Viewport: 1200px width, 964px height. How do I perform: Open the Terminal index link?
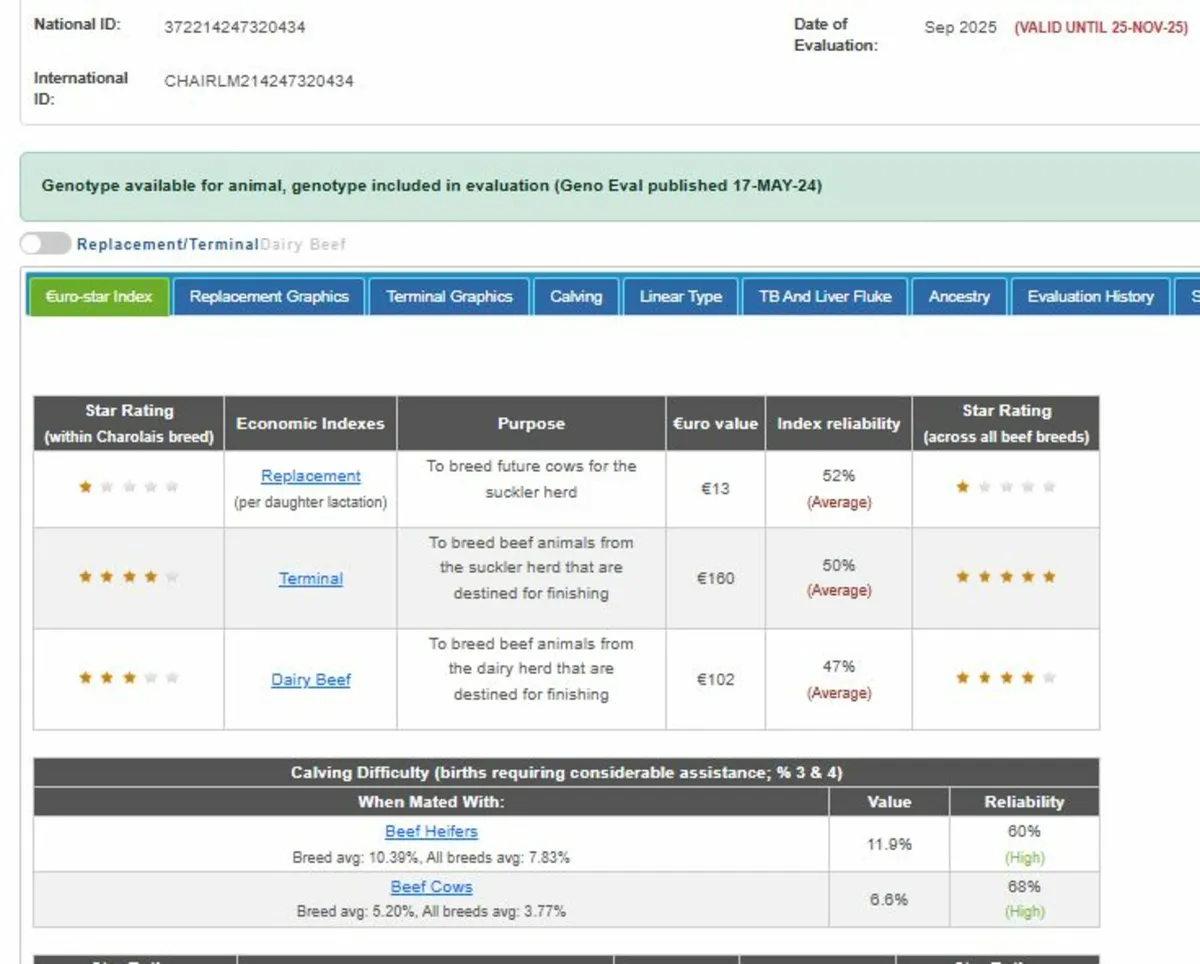311,578
